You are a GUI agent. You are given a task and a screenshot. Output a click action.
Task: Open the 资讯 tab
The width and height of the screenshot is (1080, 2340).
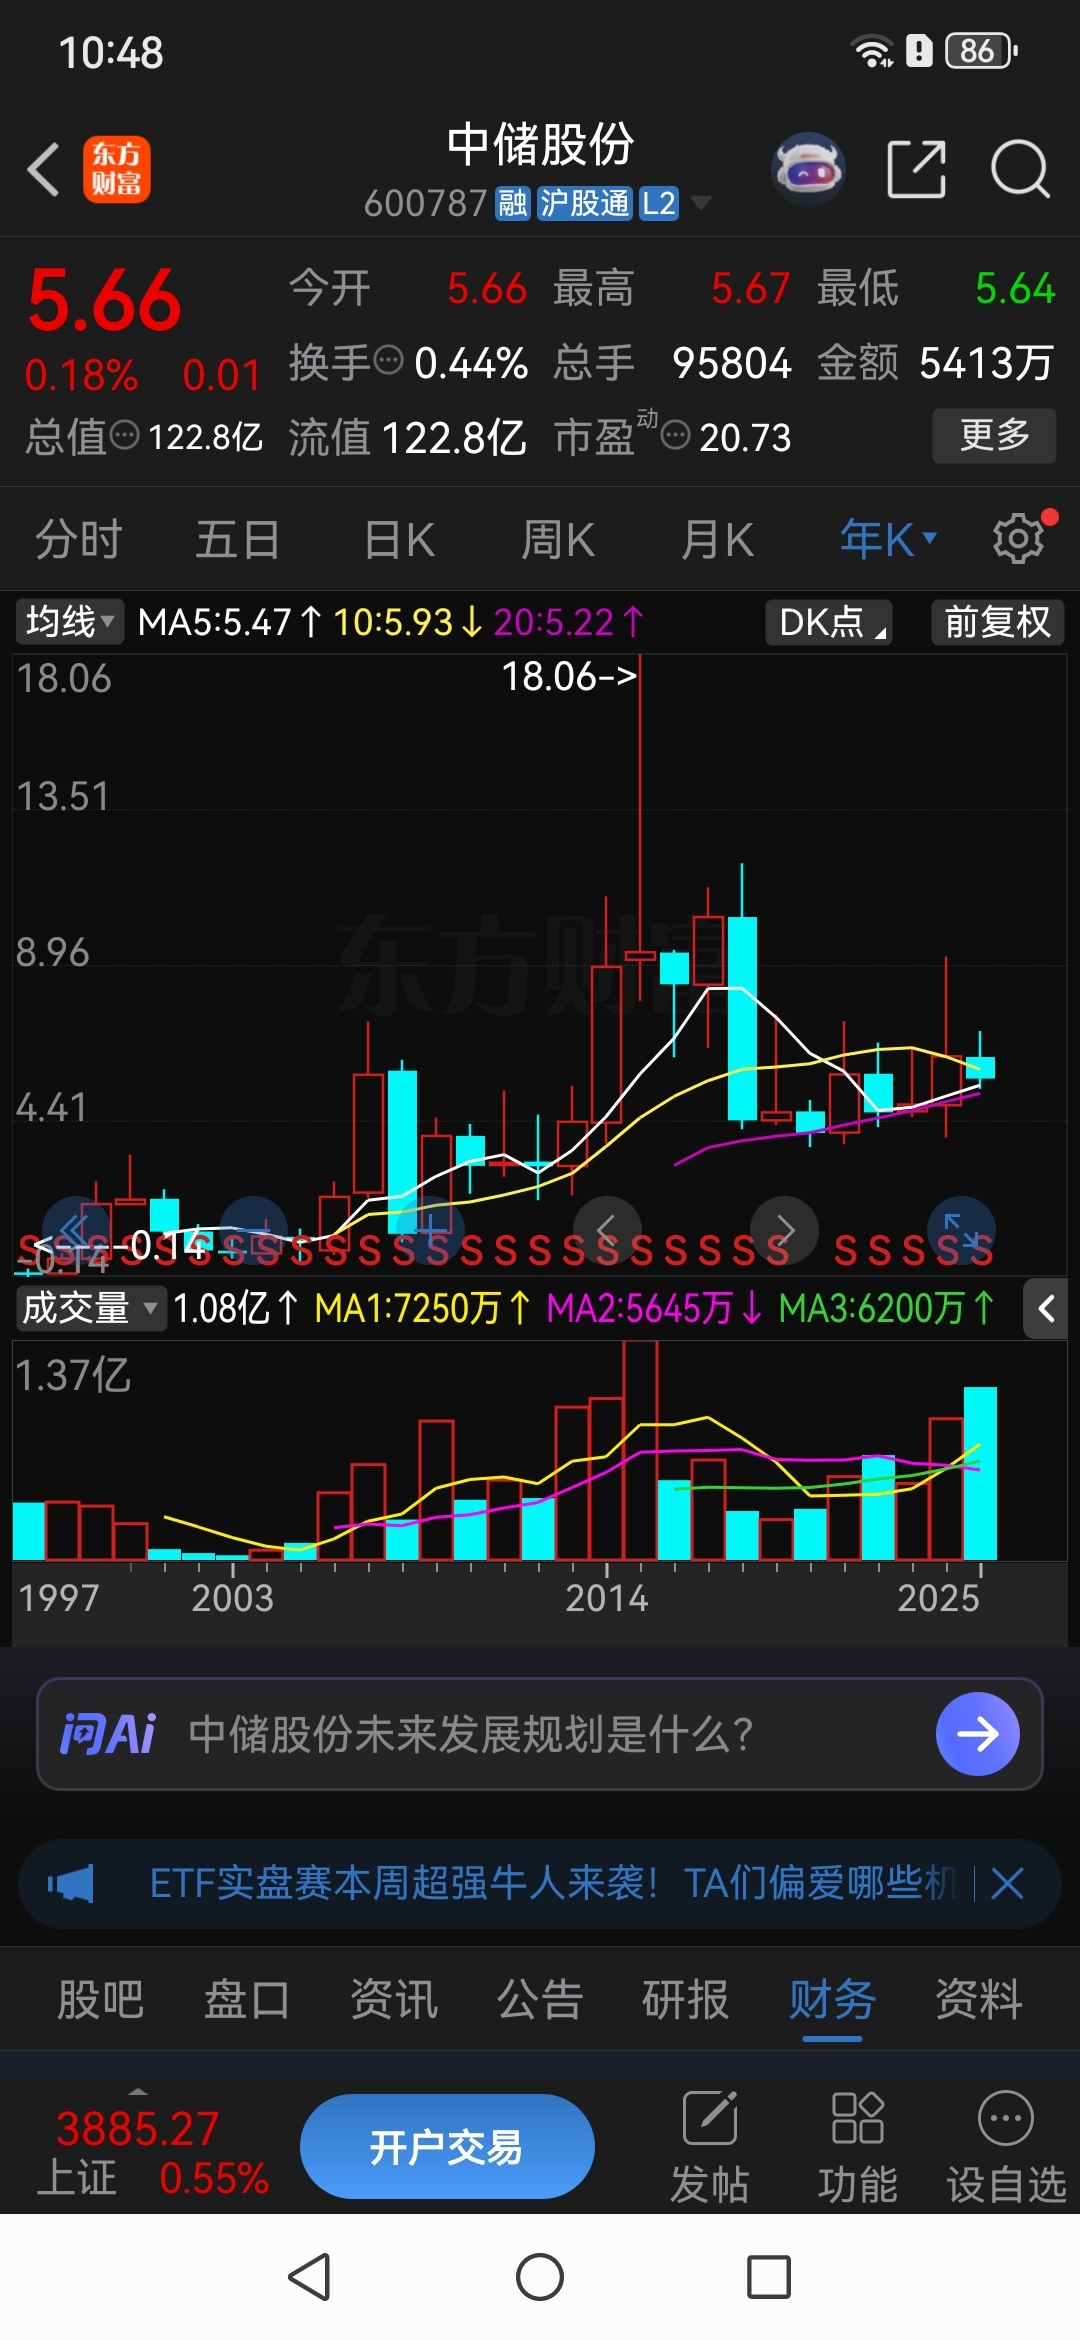[x=393, y=2000]
